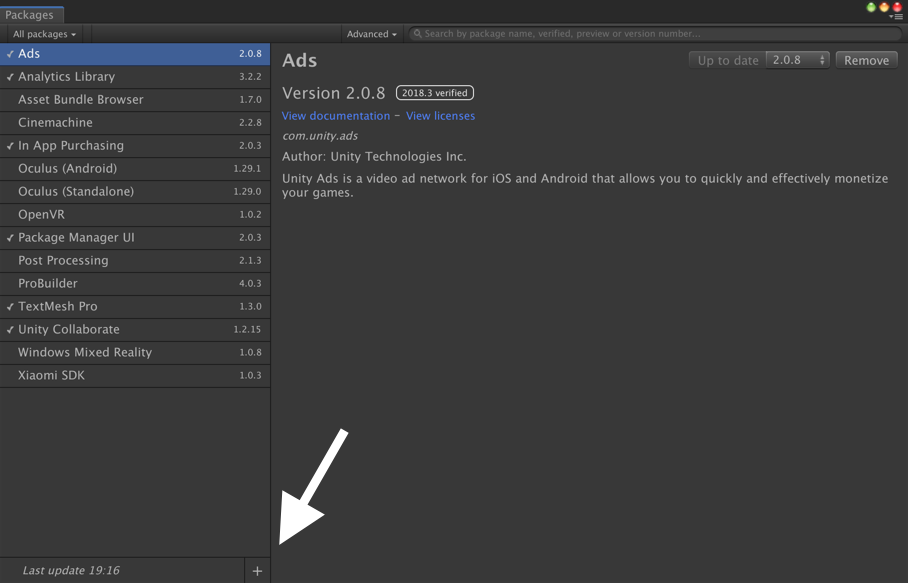Click the Up to date button

728,60
